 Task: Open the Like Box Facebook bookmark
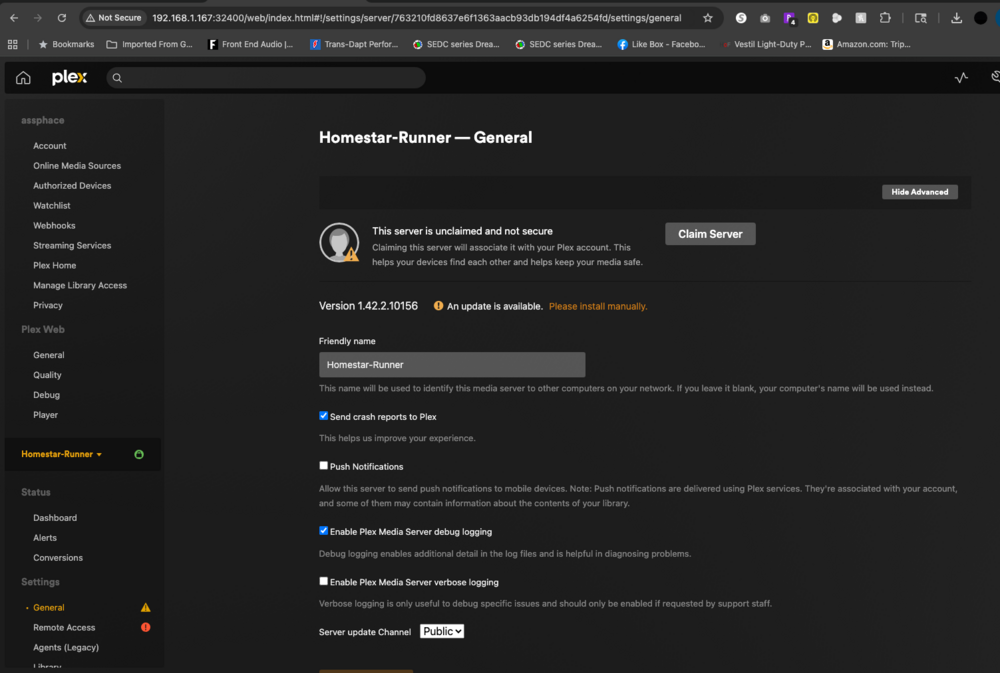(x=661, y=44)
